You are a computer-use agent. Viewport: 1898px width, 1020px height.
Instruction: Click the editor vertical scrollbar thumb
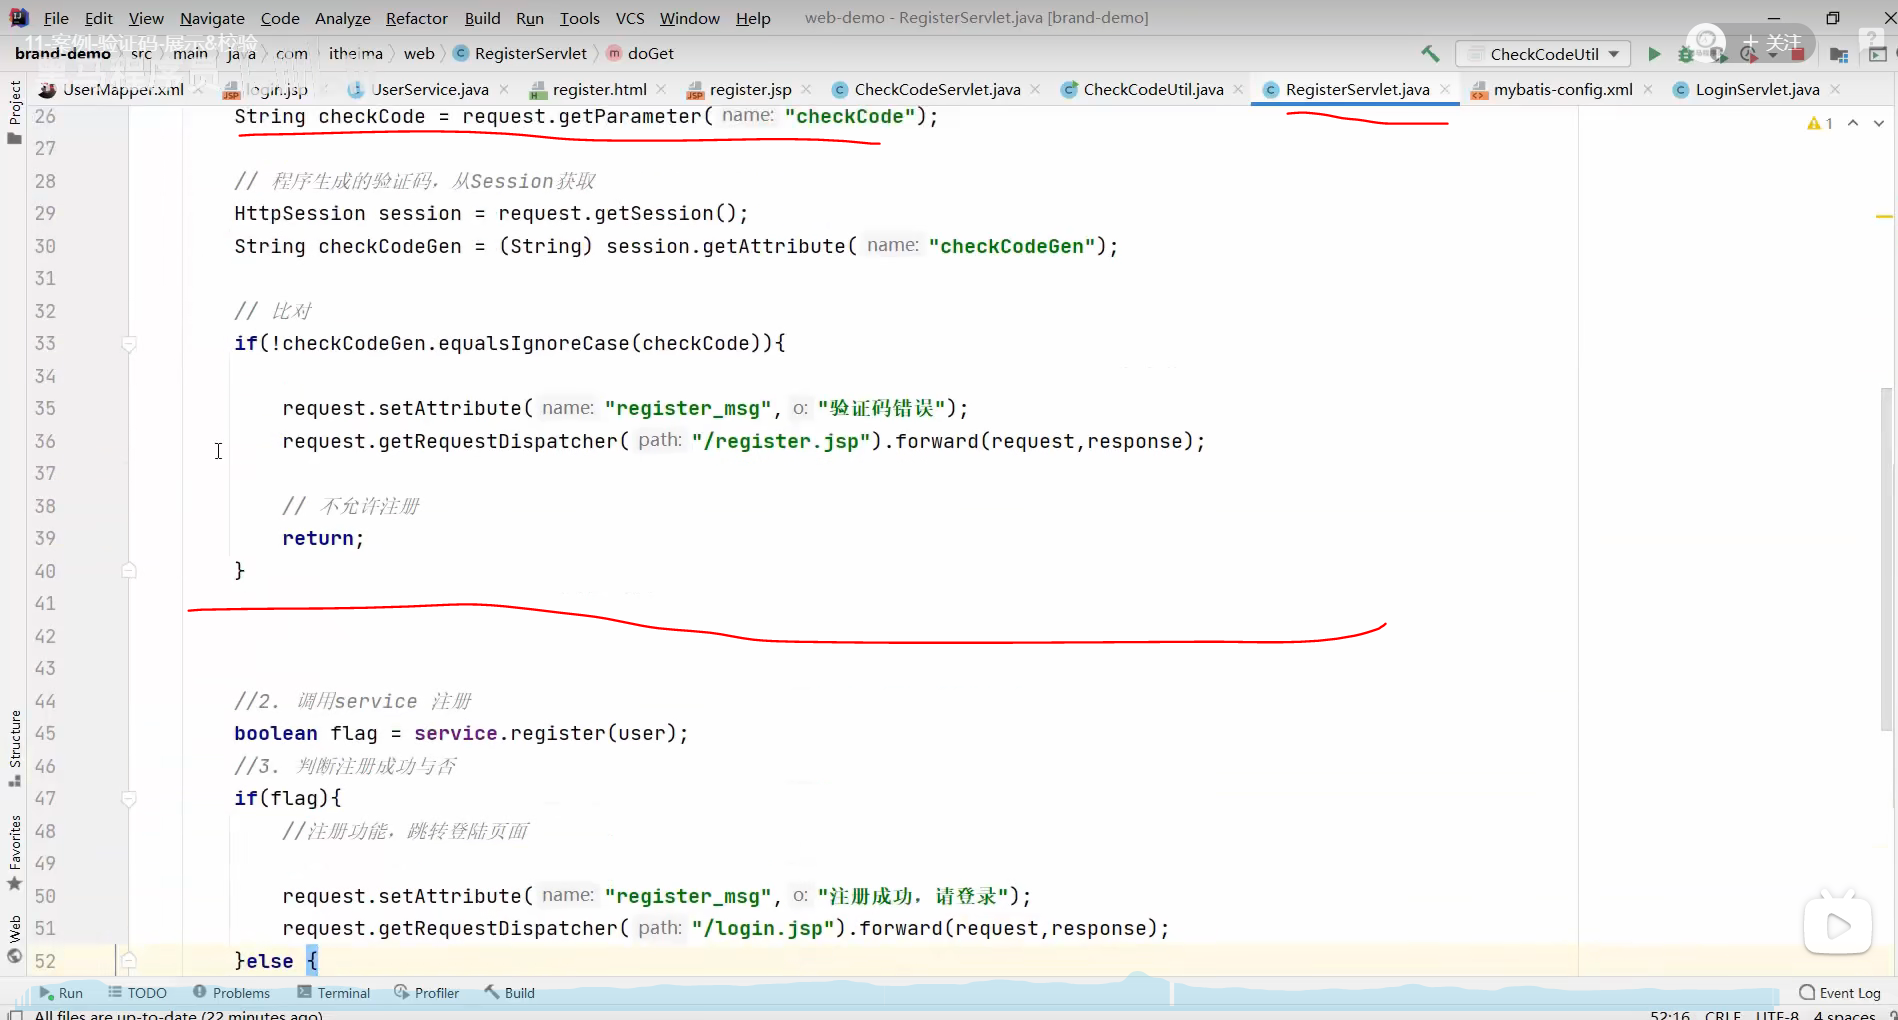pos(1886,560)
